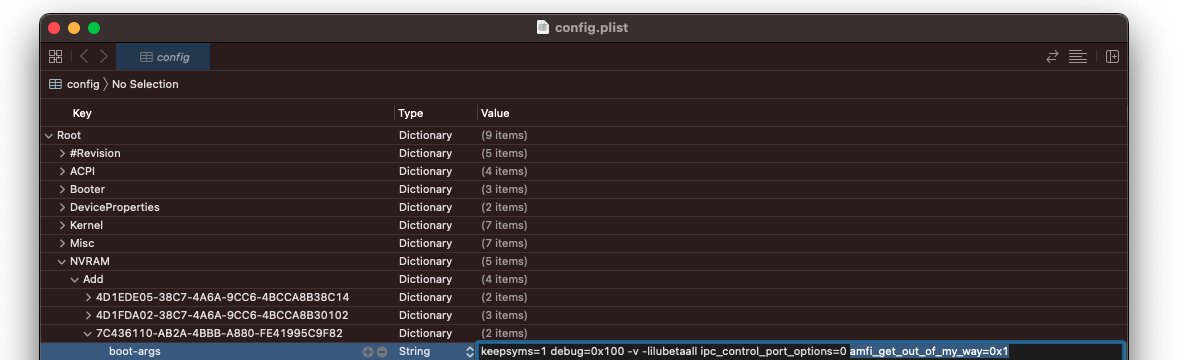The width and height of the screenshot is (1184, 360).
Task: Click No Selection in the breadcrumb
Action: [145, 84]
